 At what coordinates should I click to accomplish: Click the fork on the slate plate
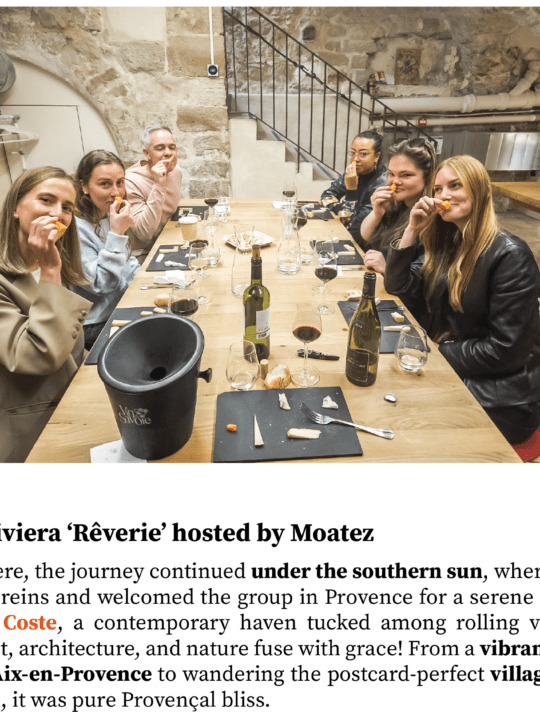346,421
